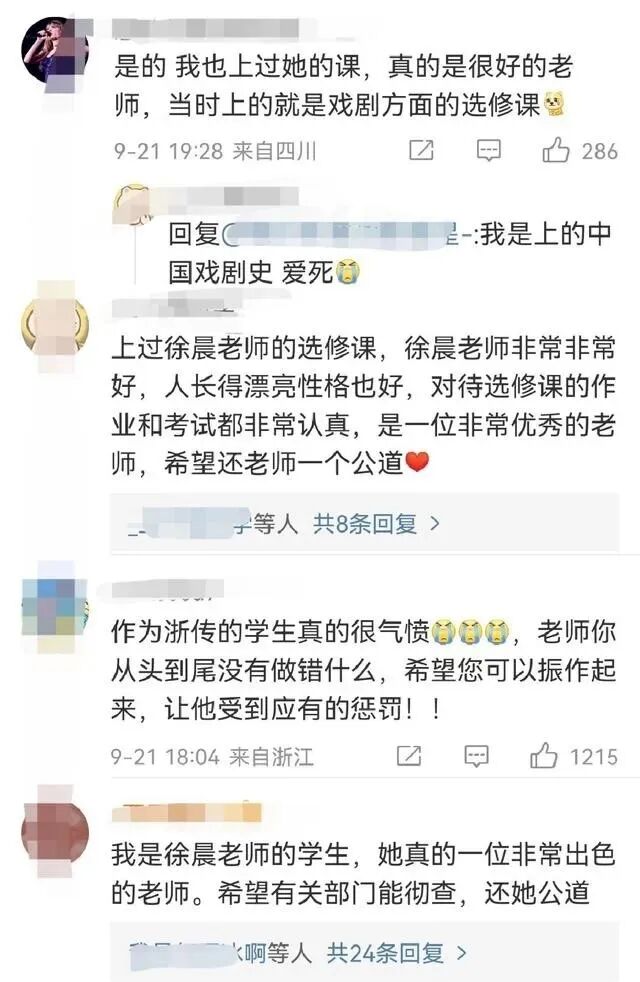Tap comment icon on the 18:04 post
Viewport: 640px width, 982px height.
[476, 757]
